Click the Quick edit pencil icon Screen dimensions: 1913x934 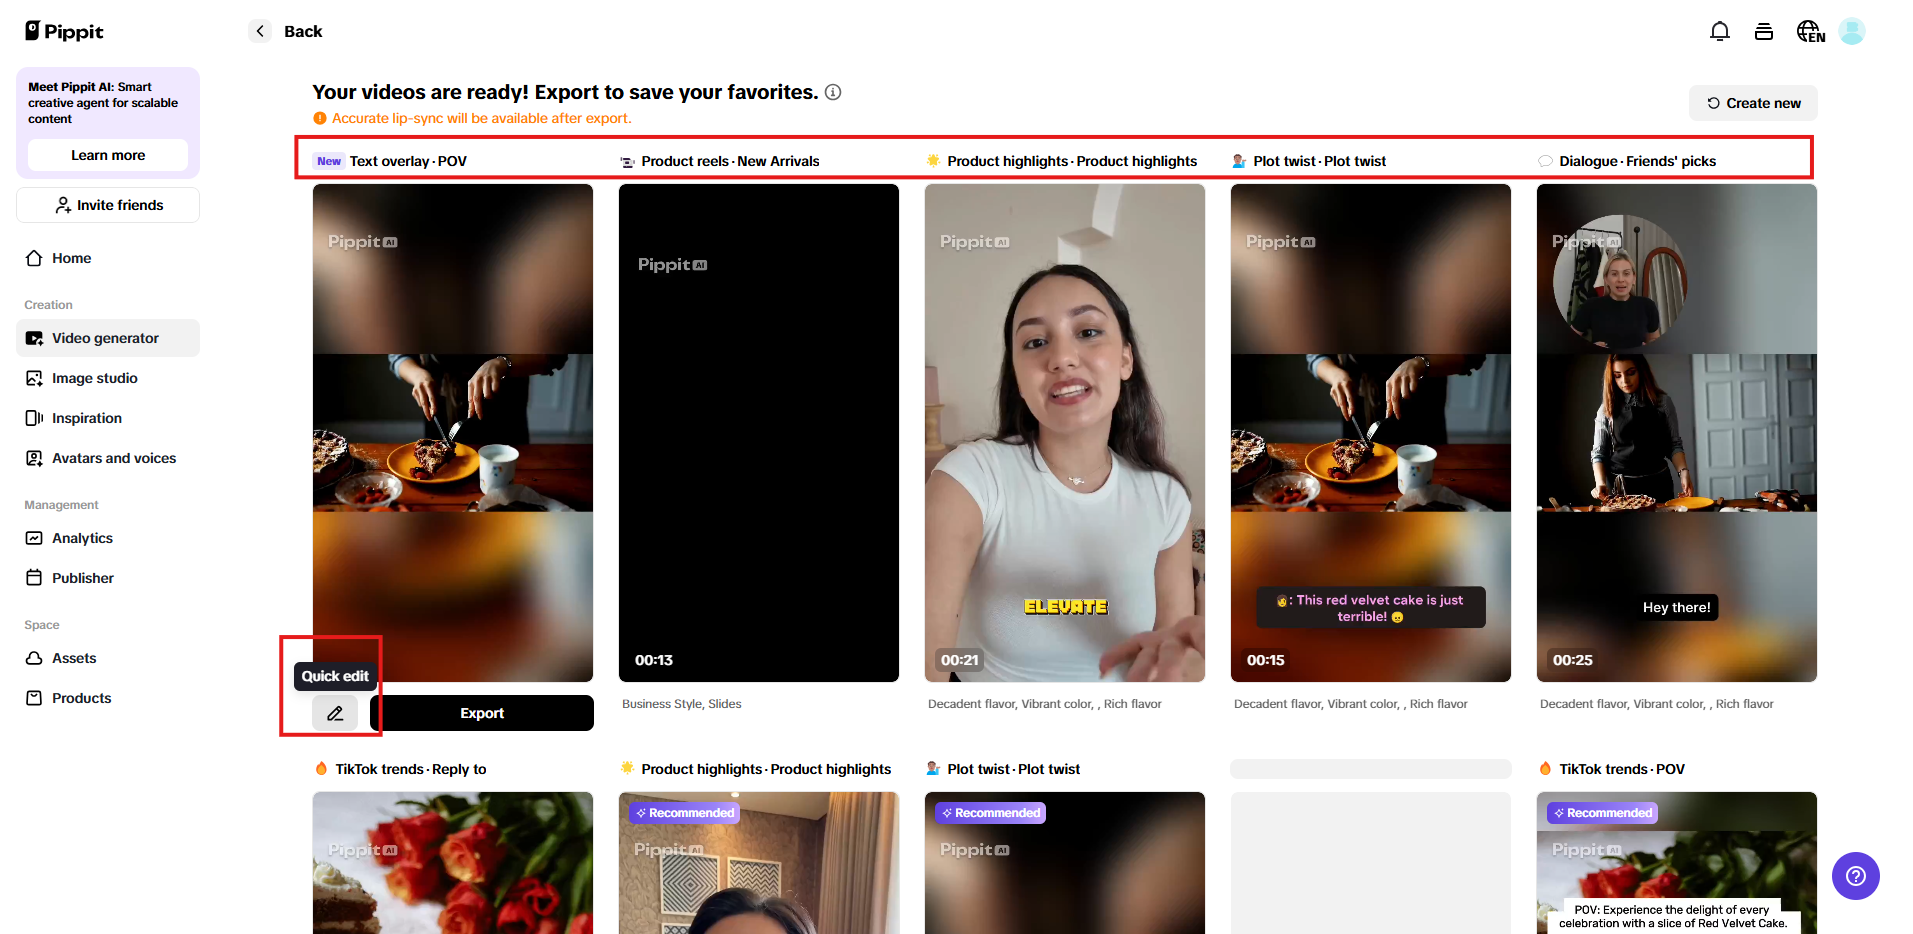click(x=334, y=713)
